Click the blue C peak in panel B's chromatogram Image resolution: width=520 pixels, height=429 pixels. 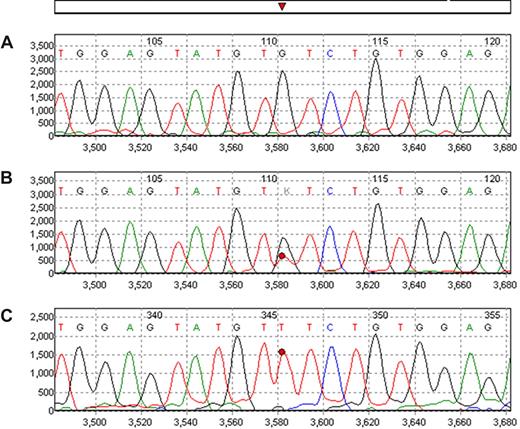330,249
